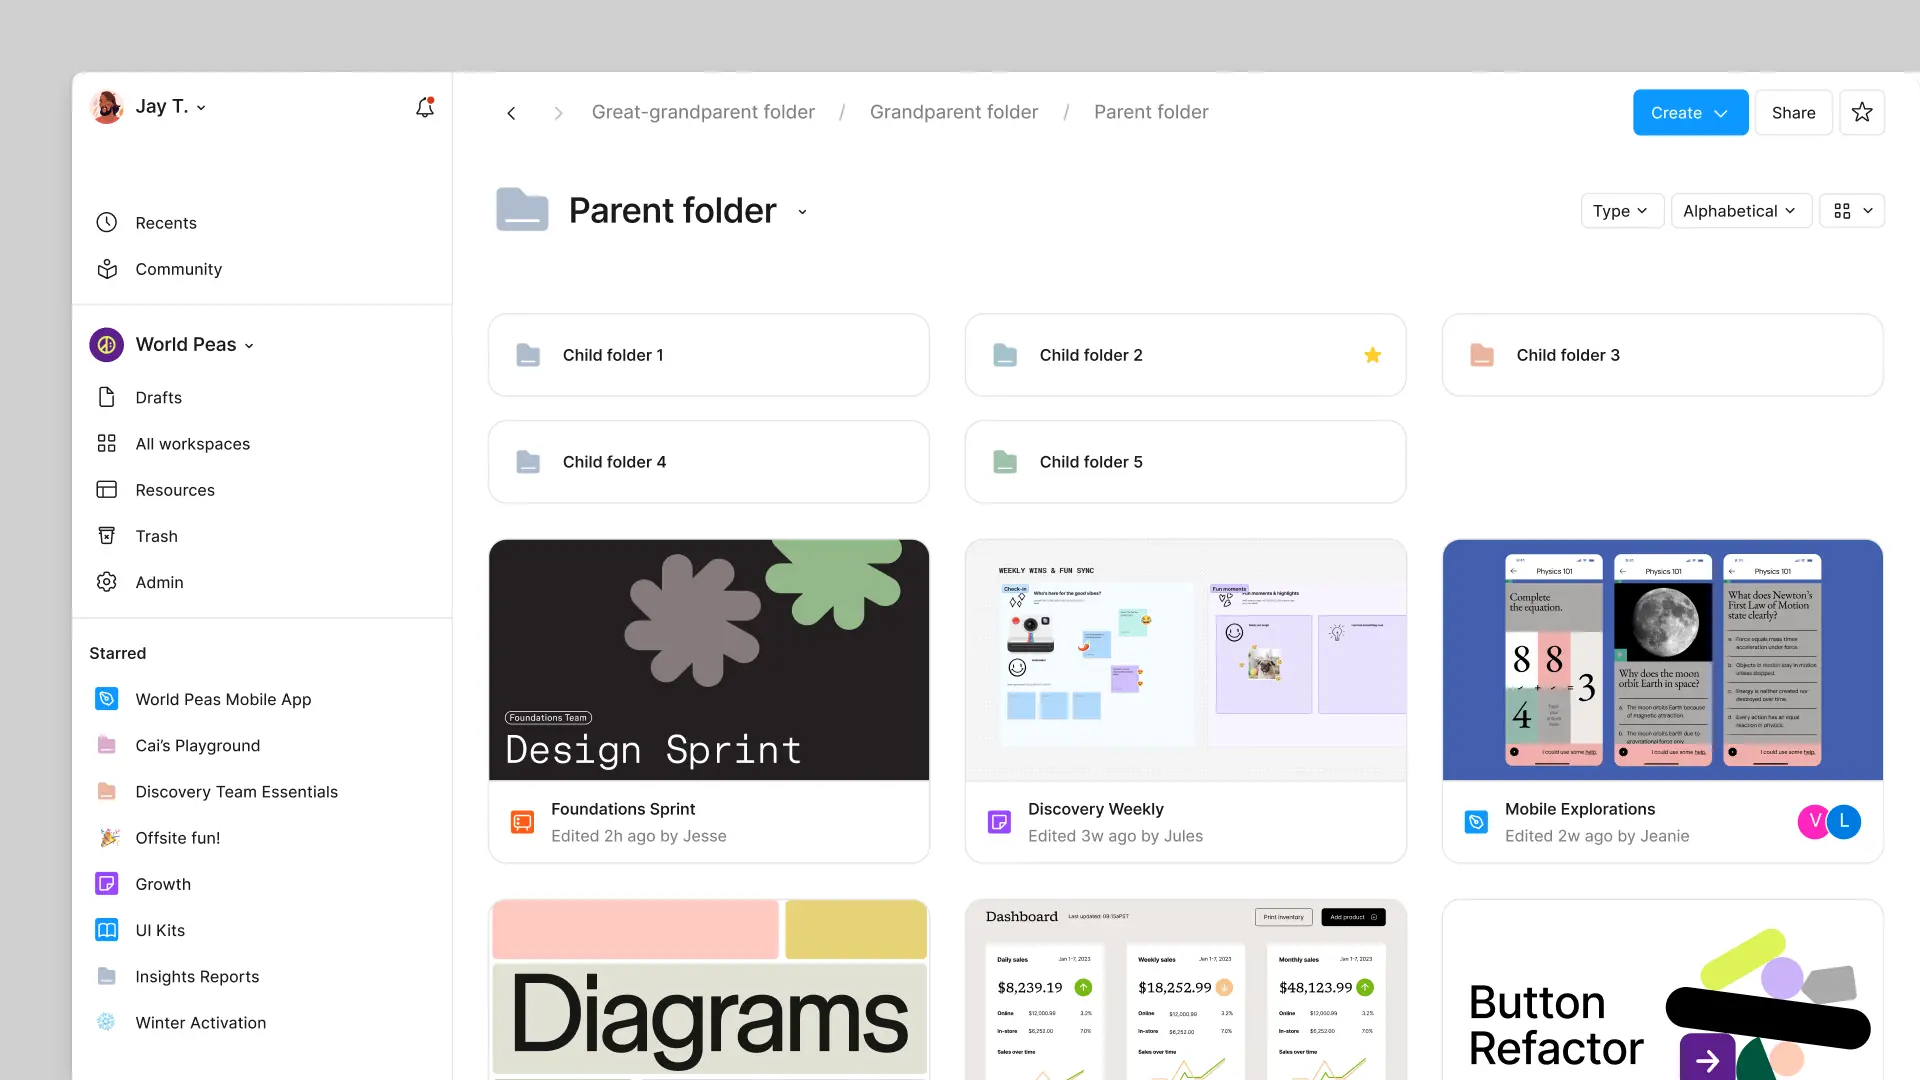Open Child folder 4
Screen dimensions: 1920x1080
708,461
